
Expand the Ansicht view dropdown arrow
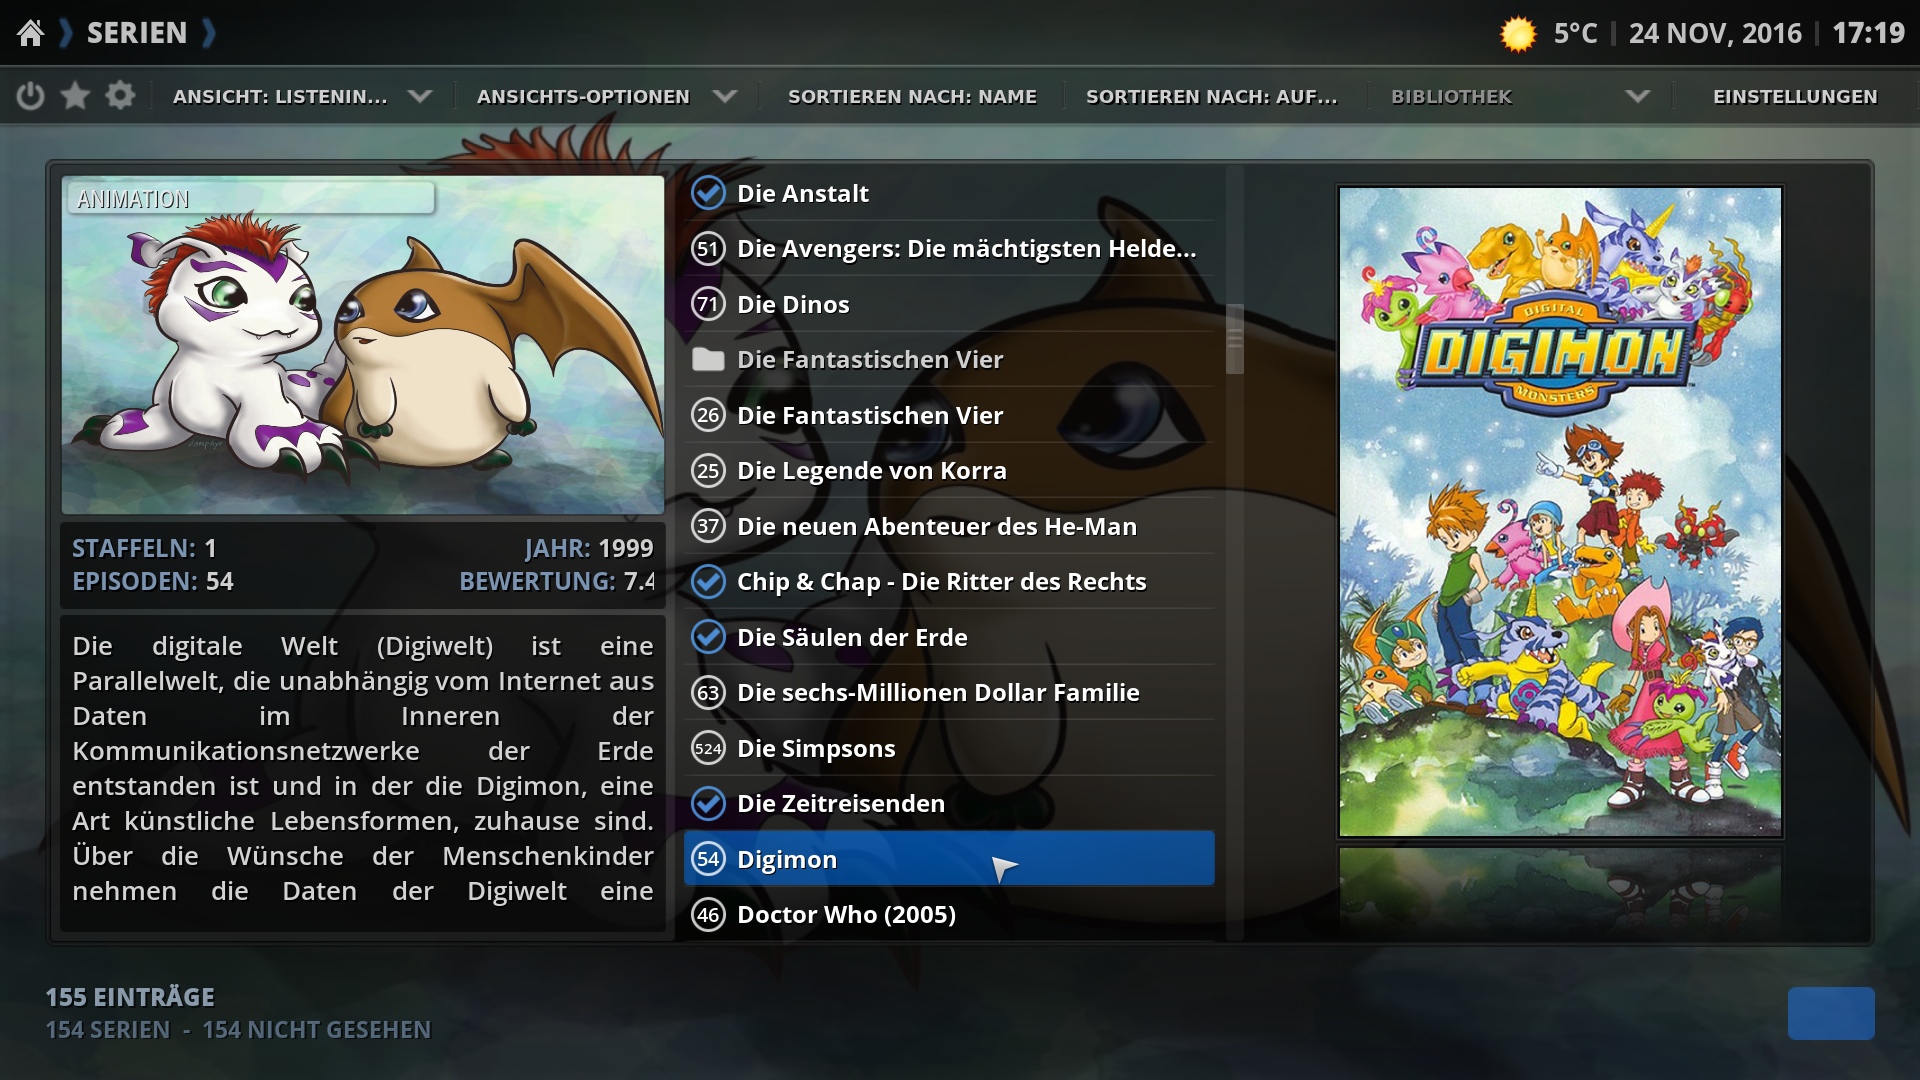pos(420,96)
